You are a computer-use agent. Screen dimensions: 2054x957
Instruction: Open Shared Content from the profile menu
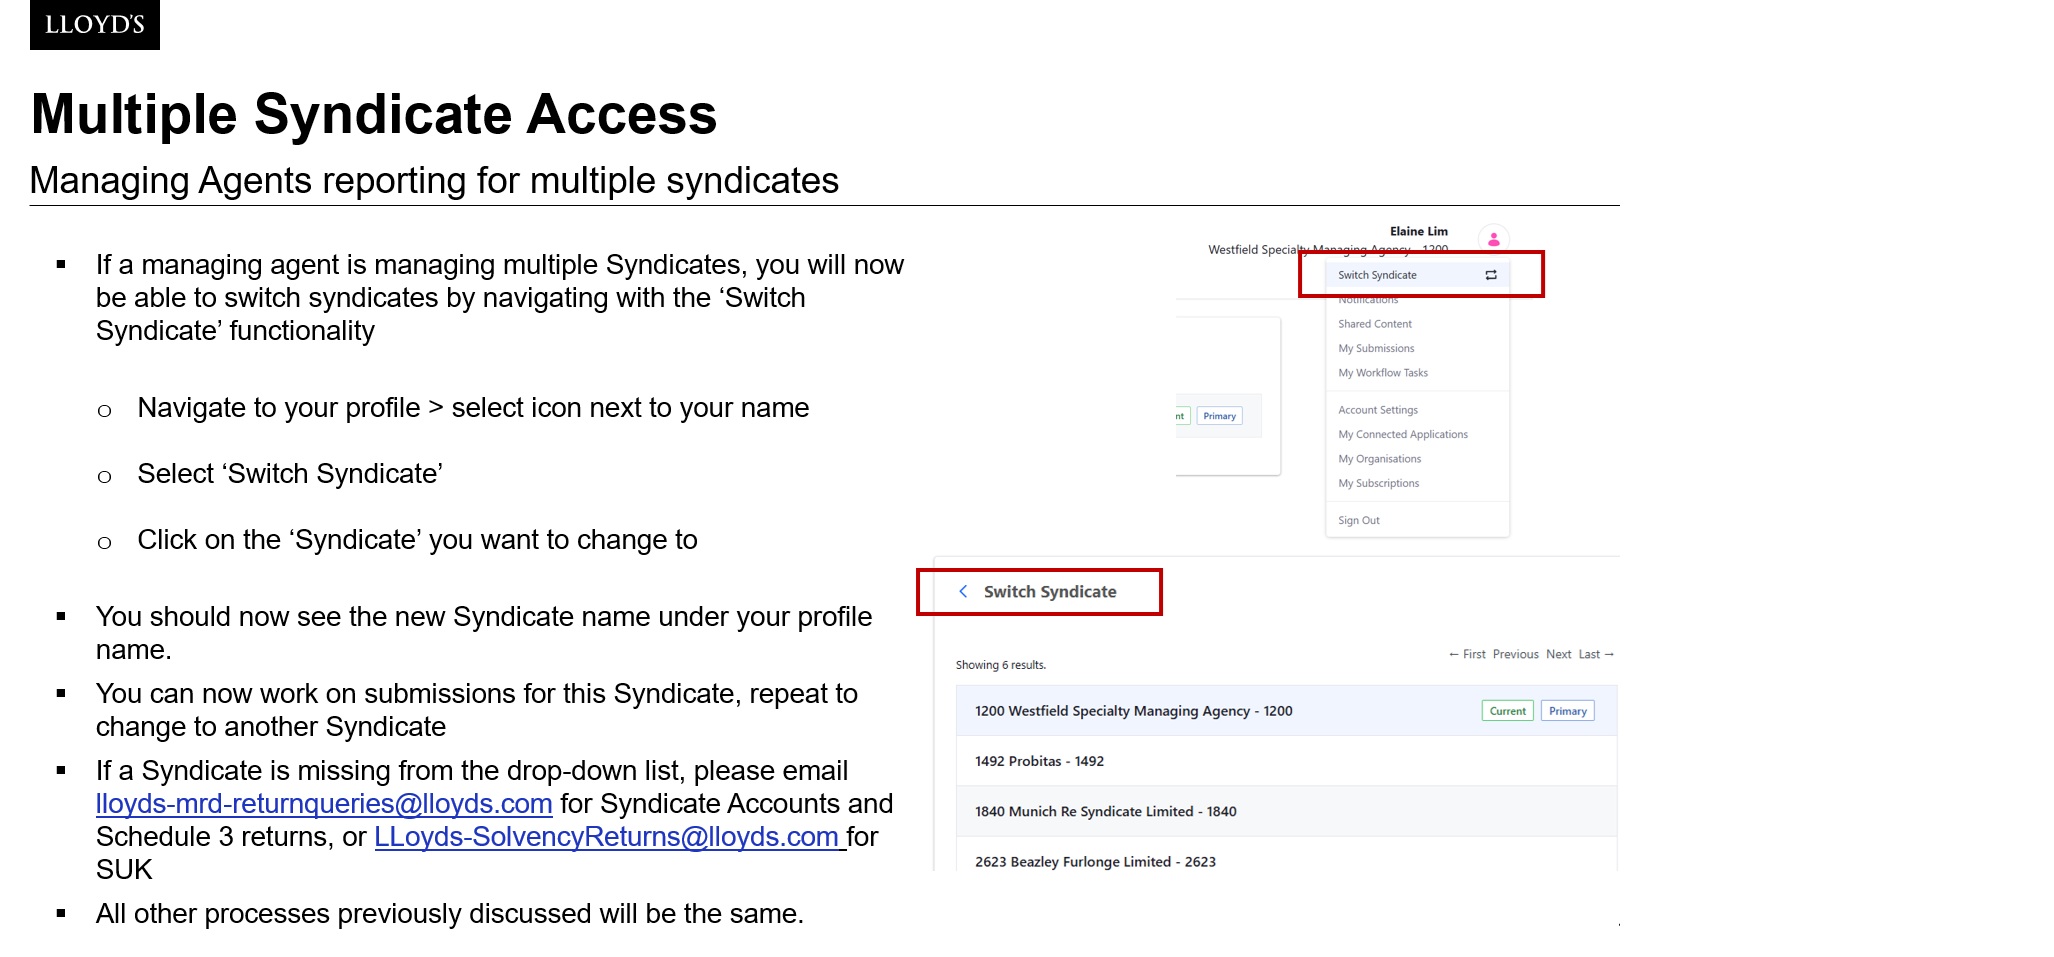coord(1375,324)
